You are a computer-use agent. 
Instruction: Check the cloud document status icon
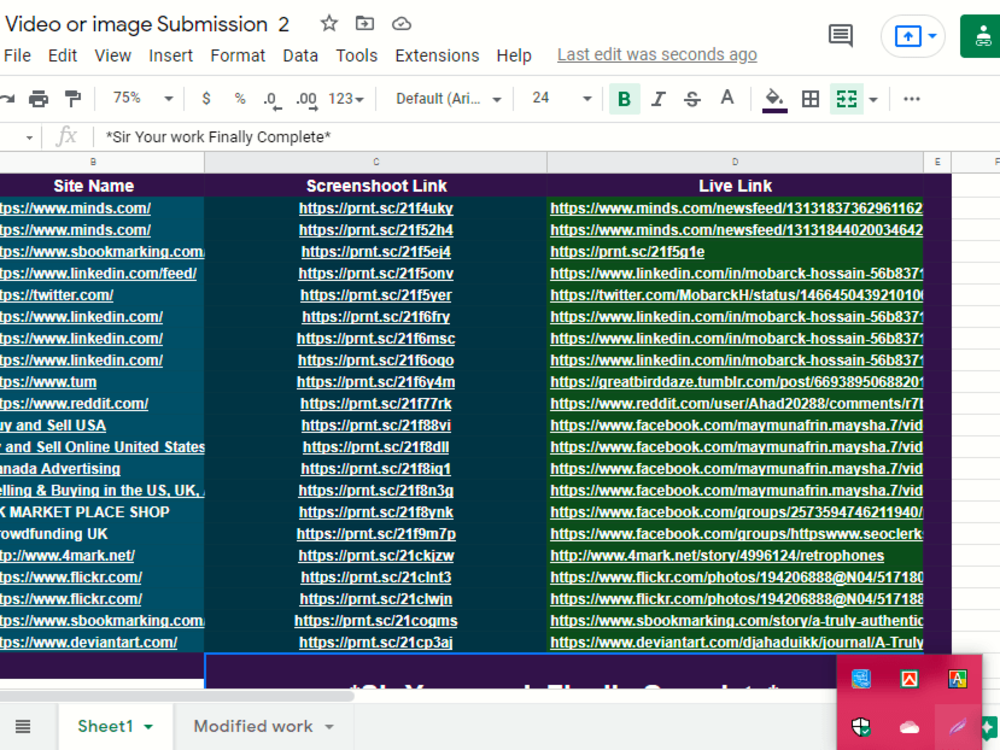[x=401, y=24]
